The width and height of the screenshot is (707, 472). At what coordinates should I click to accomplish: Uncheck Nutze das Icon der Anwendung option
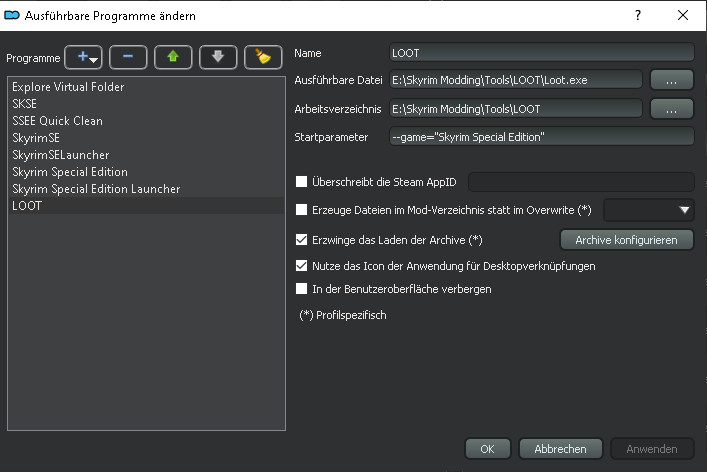(302, 267)
